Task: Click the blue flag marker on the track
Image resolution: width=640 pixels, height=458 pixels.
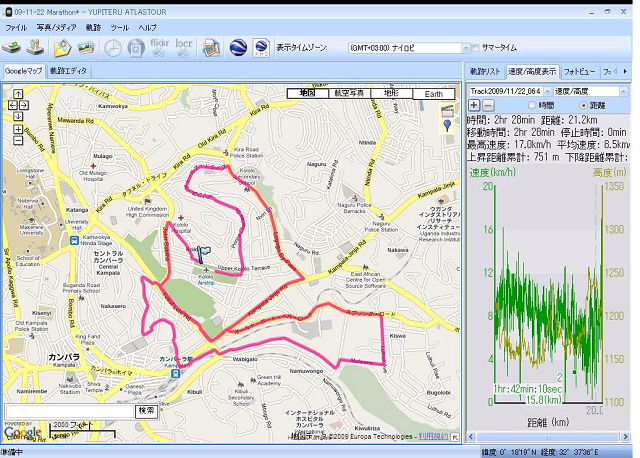Action: click(203, 254)
